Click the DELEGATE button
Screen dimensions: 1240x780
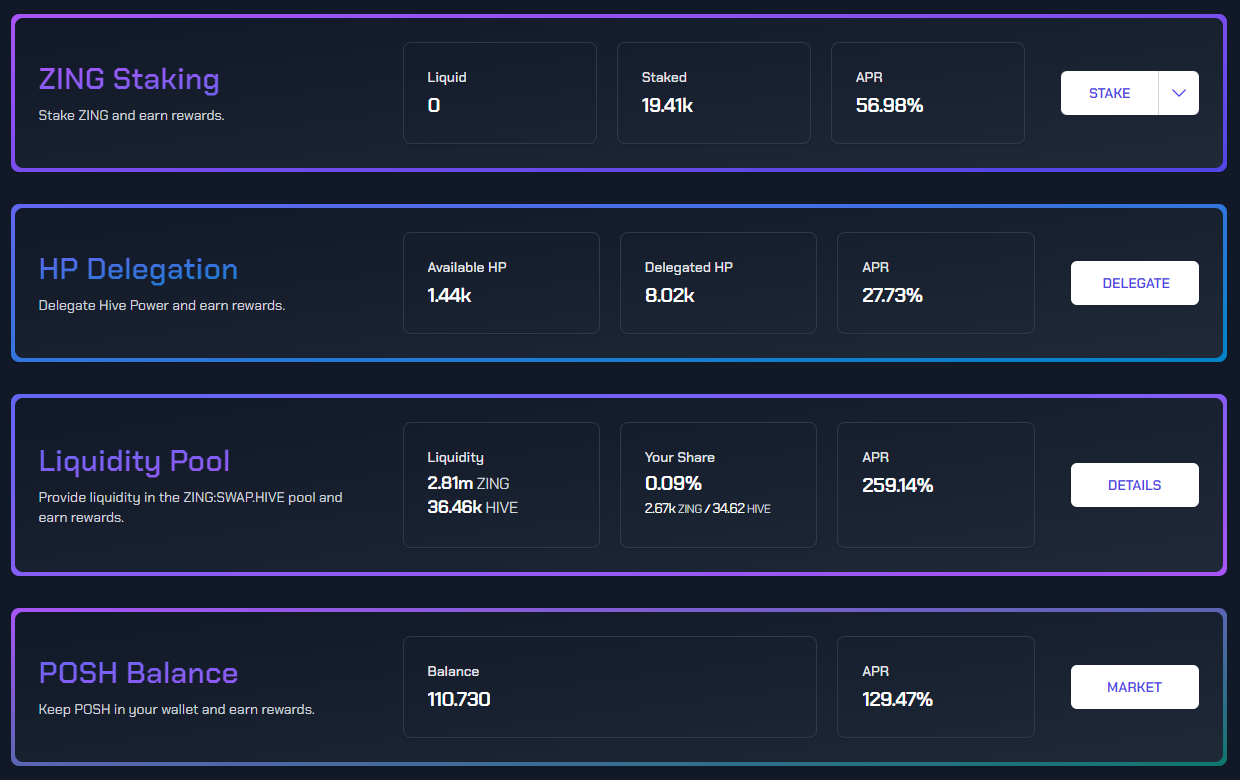pyautogui.click(x=1135, y=283)
